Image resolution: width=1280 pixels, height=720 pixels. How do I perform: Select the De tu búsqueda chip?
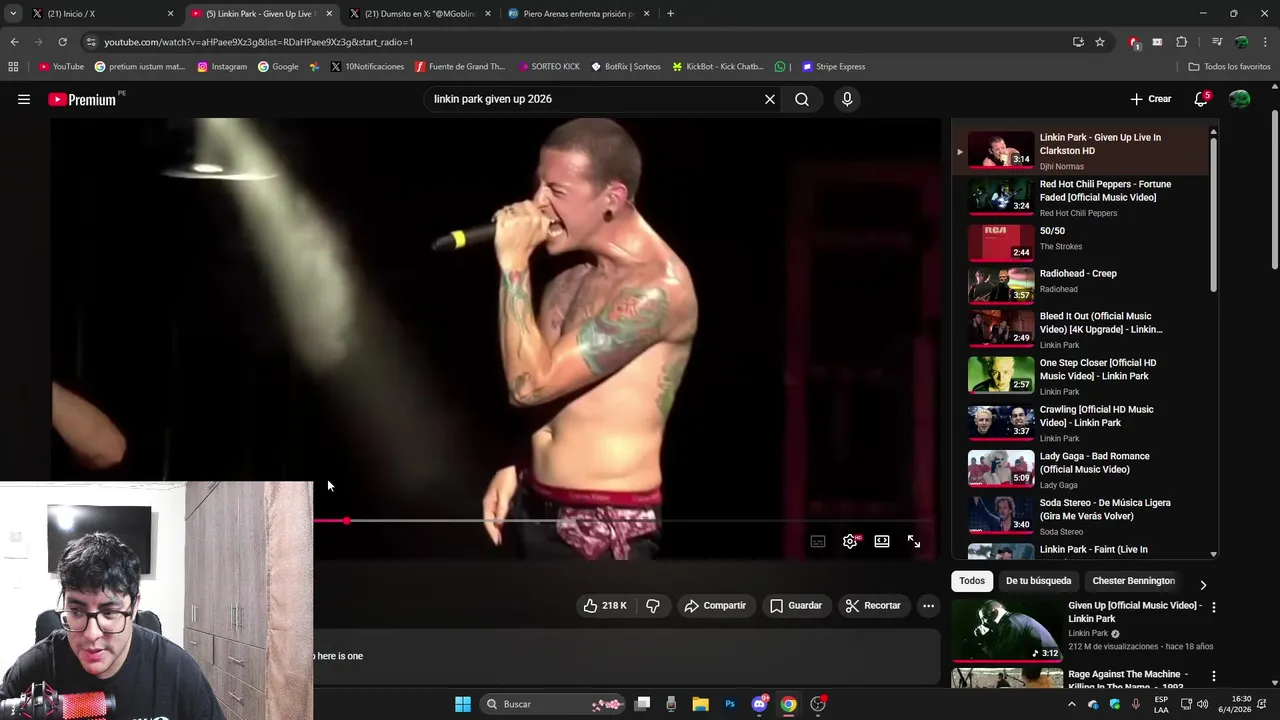click(1038, 581)
